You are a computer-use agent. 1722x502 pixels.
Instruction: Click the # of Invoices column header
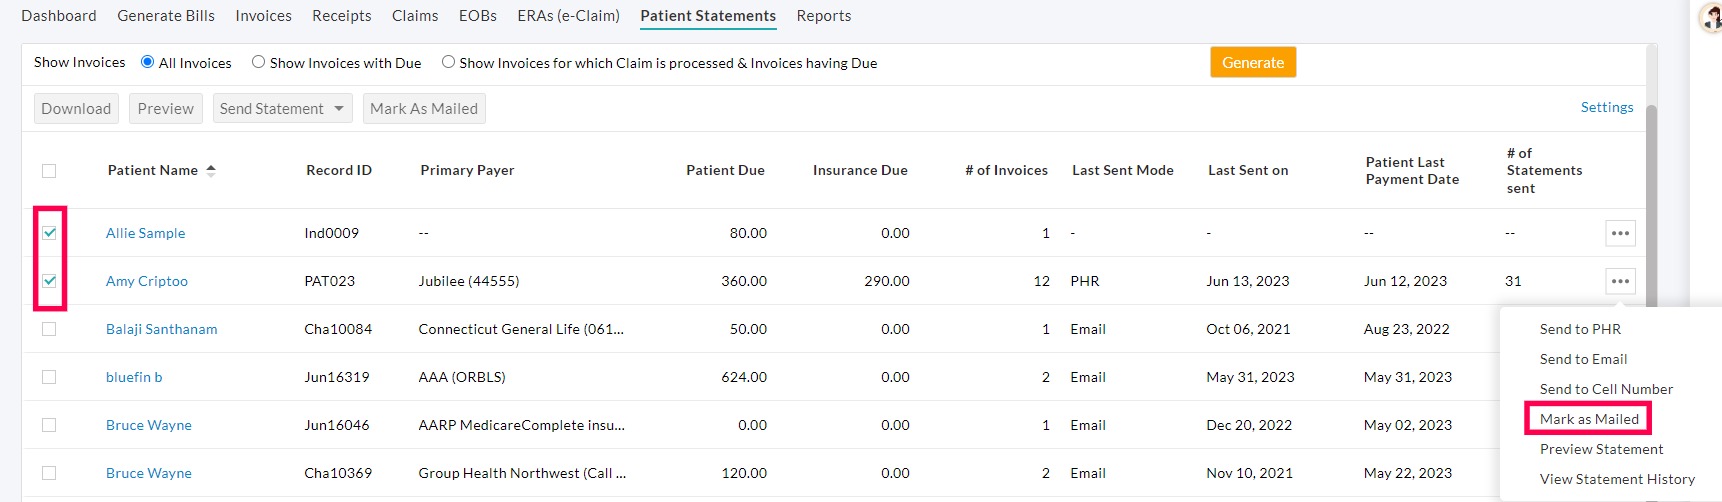(1006, 170)
